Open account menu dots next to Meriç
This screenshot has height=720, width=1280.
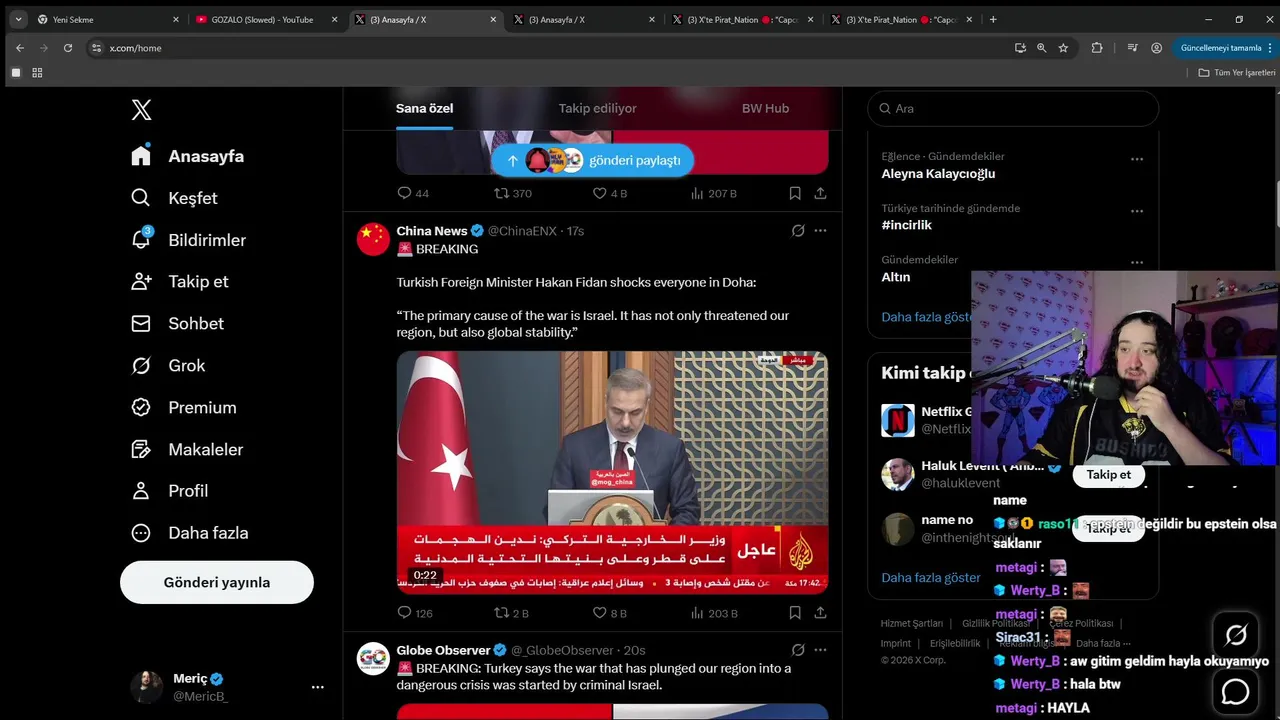tap(317, 687)
